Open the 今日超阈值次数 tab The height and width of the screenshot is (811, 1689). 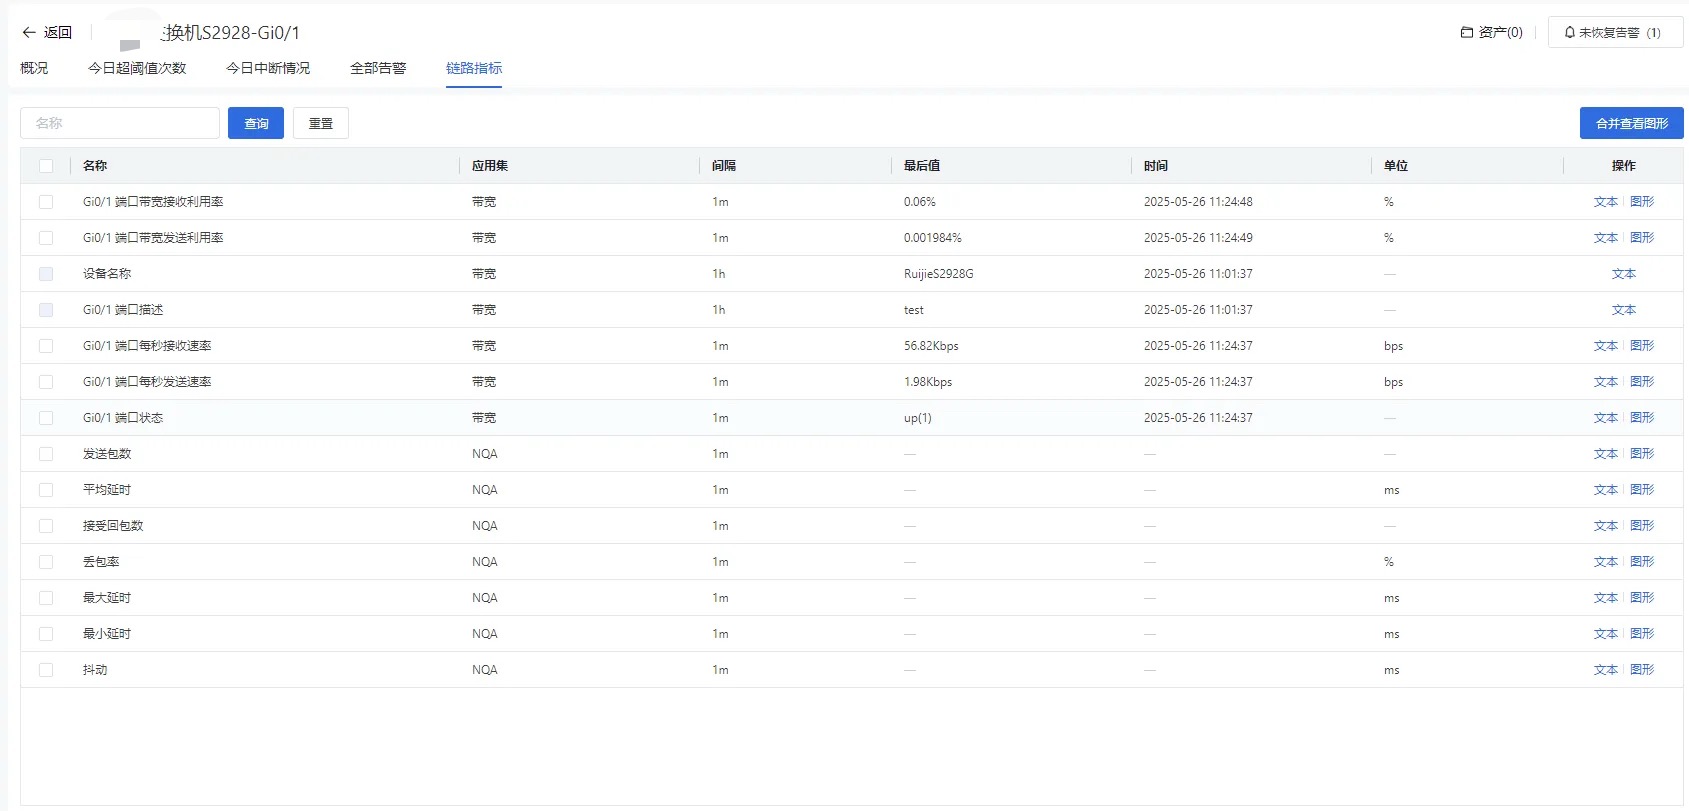pyautogui.click(x=137, y=68)
